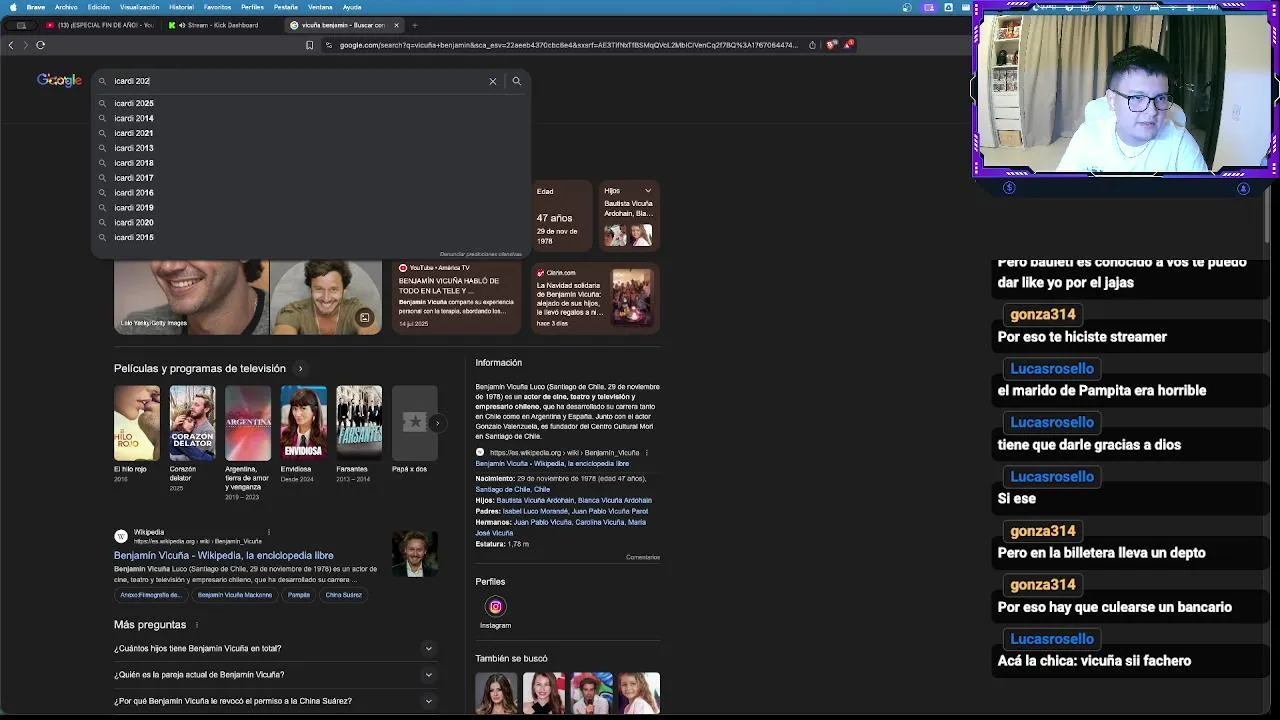The width and height of the screenshot is (1280, 720).
Task: Switch to ESPECIAL FIN DE AÑO YouTube tab
Action: pyautogui.click(x=100, y=25)
